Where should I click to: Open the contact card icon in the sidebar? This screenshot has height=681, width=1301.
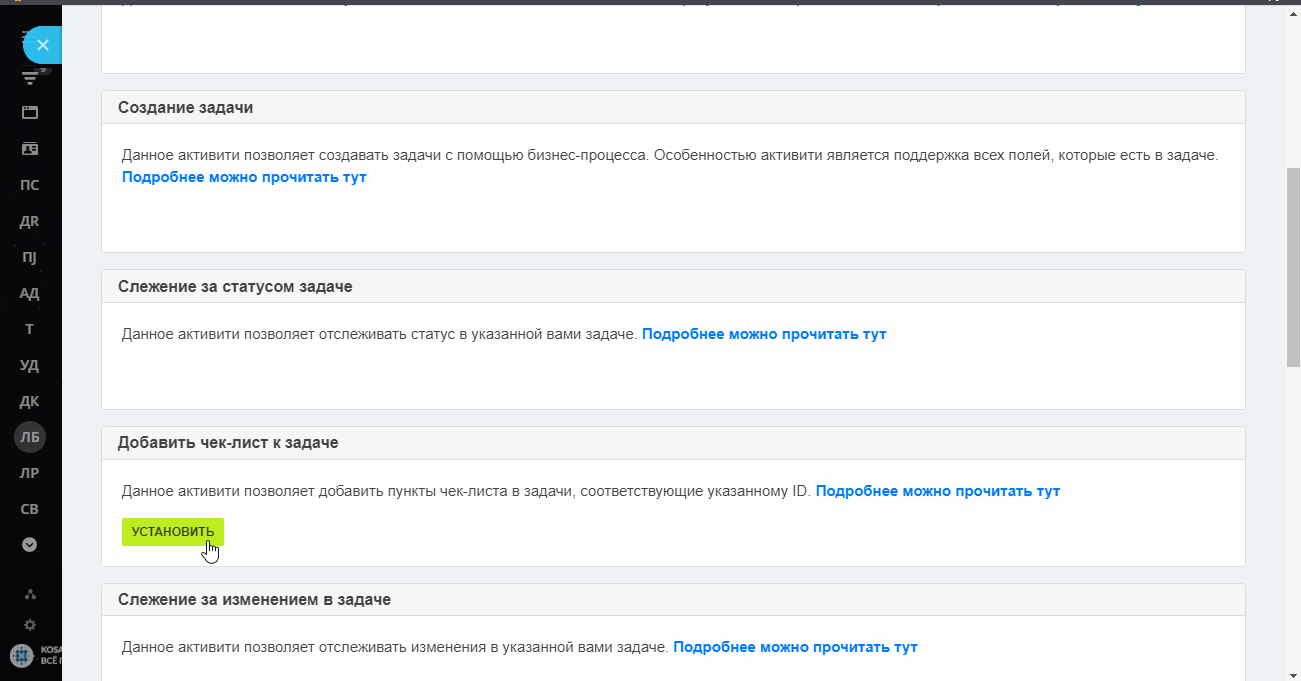coord(30,149)
